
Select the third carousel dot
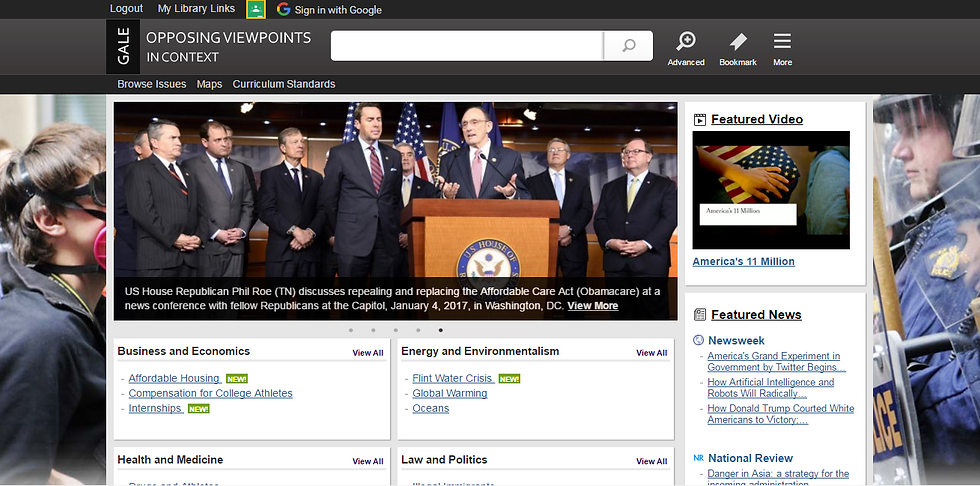coord(396,330)
